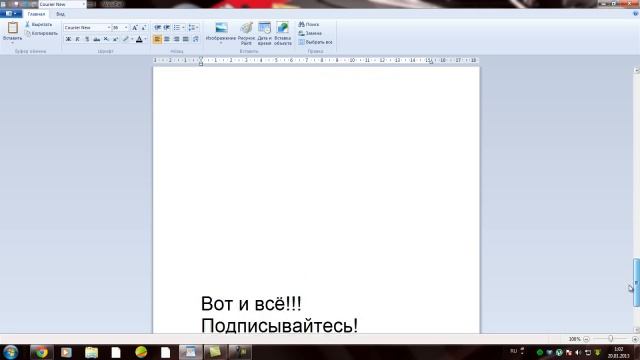Open the line spacing options
Viewport: 640px width, 360px height.
(x=193, y=27)
